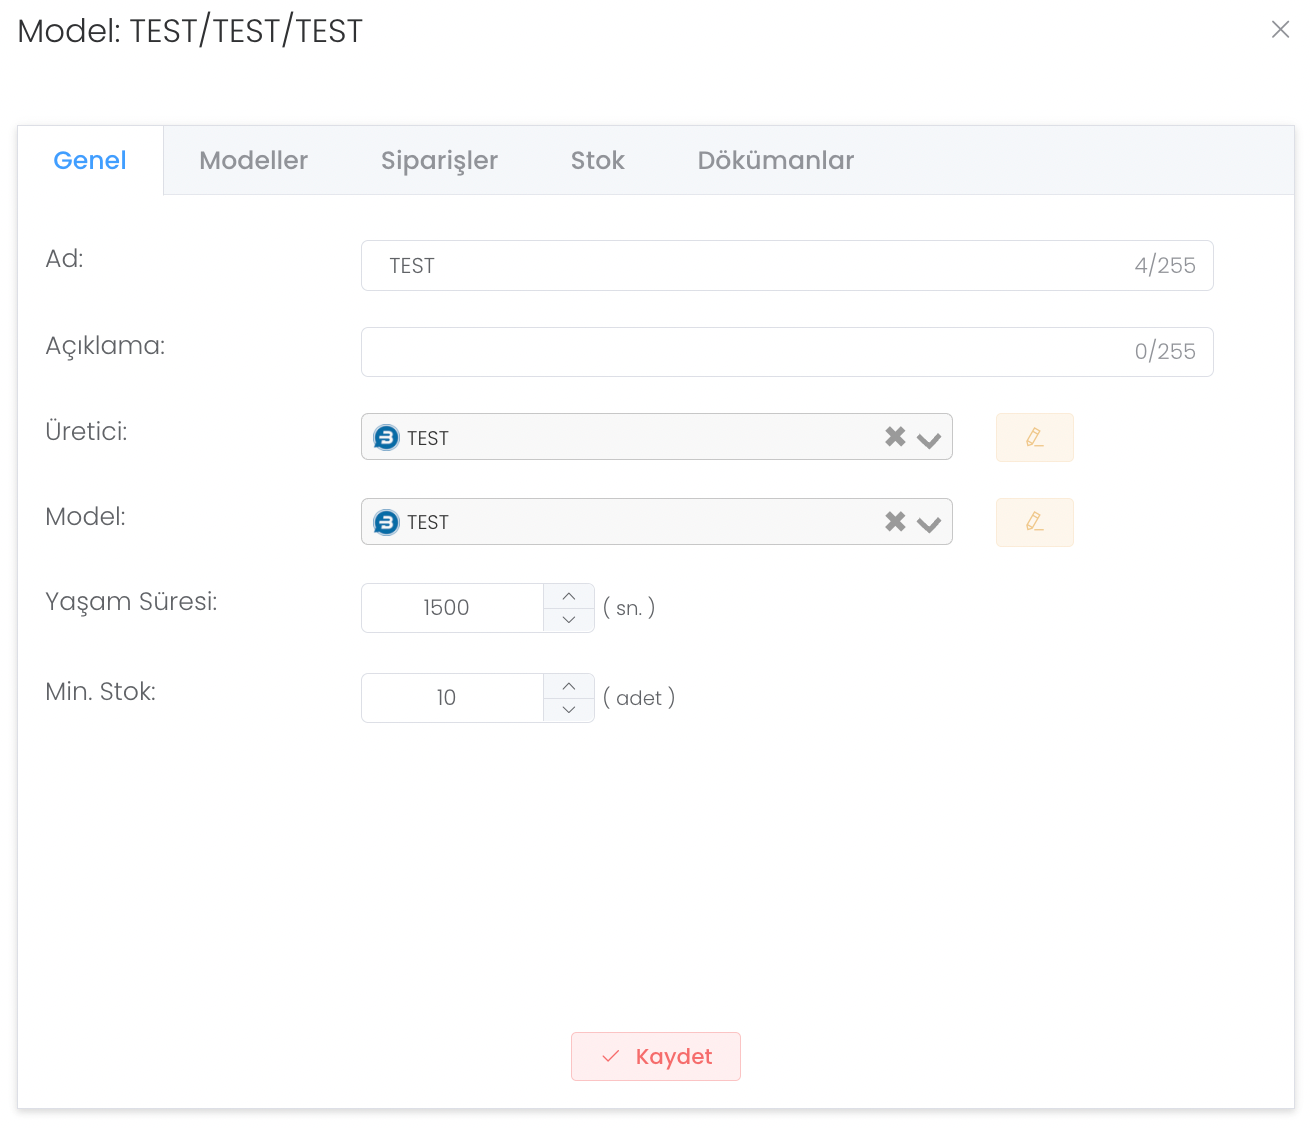Clear the Model selection with X icon
This screenshot has width=1310, height=1128.
pyautogui.click(x=895, y=522)
